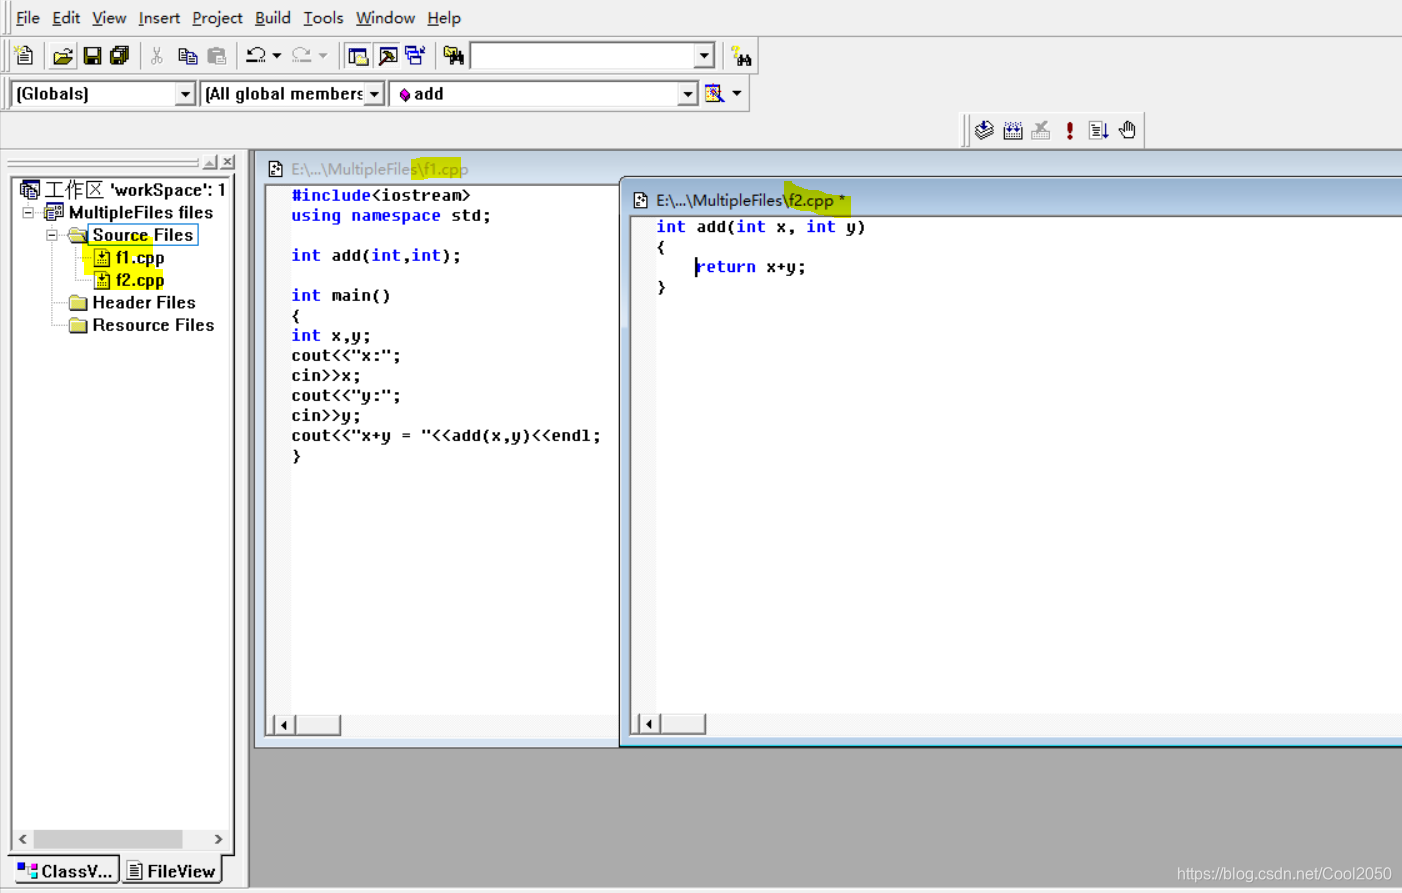Open the View menu

[109, 18]
